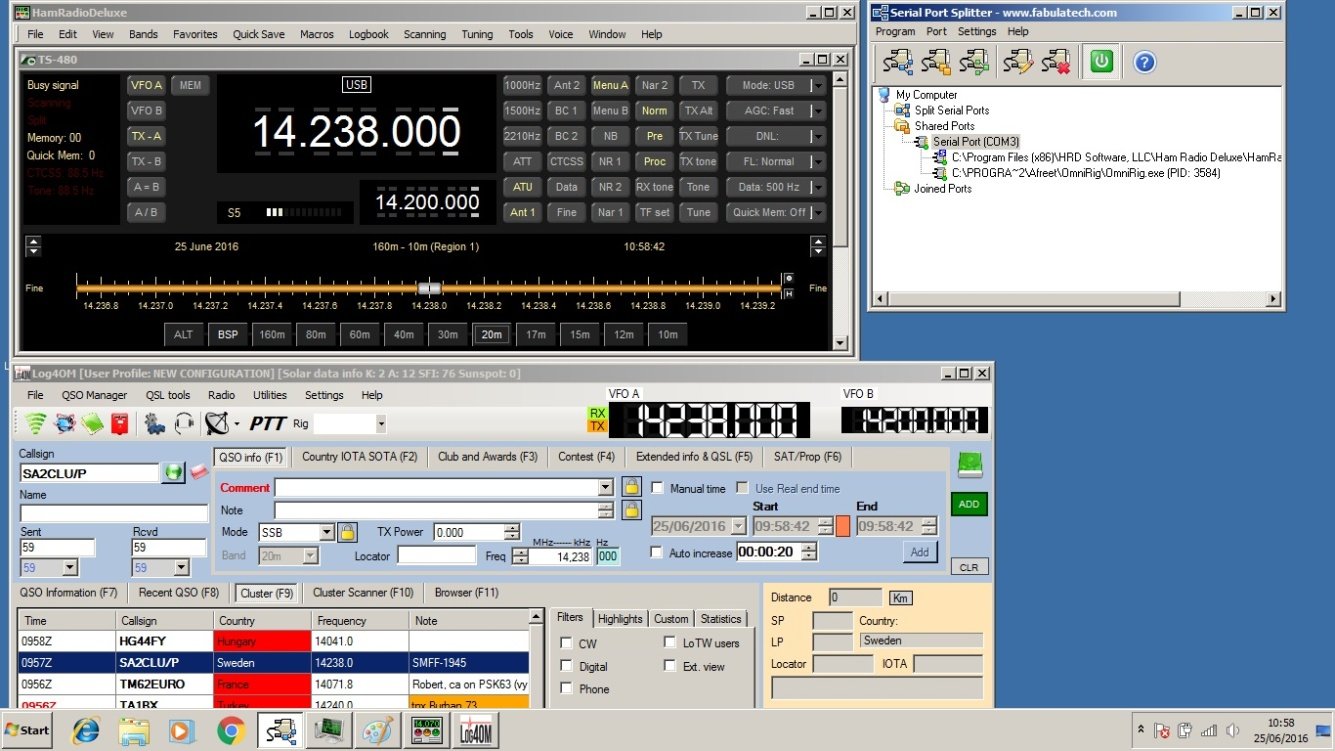Click the eraser icon next to the Callsign field
The width and height of the screenshot is (1335, 751).
point(199,472)
